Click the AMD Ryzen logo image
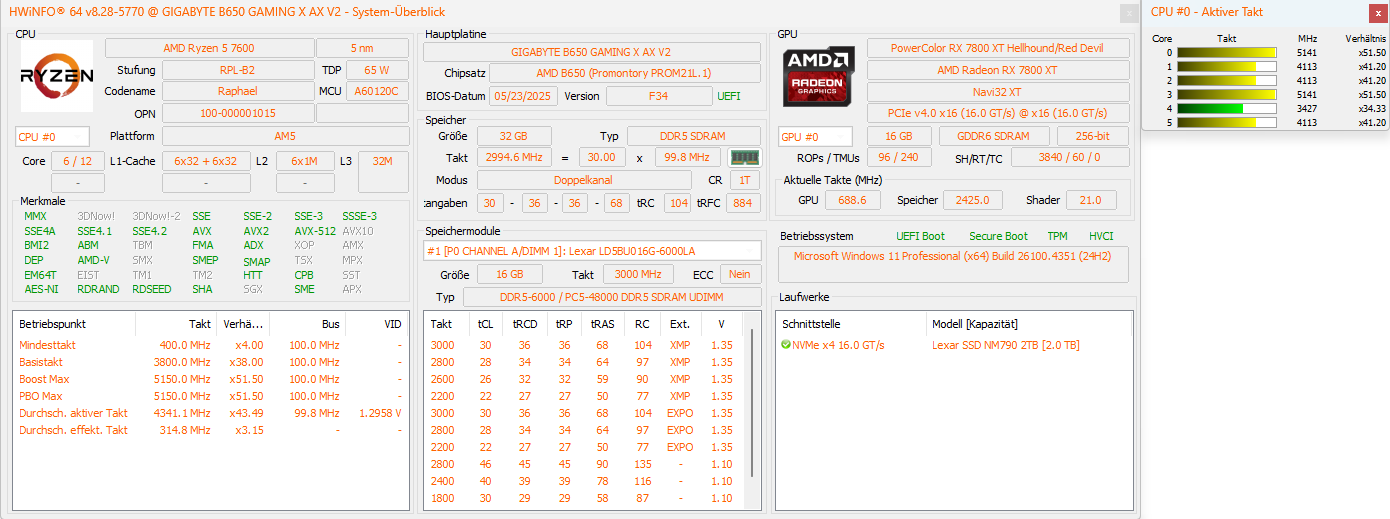The width and height of the screenshot is (1390, 519). (56, 76)
